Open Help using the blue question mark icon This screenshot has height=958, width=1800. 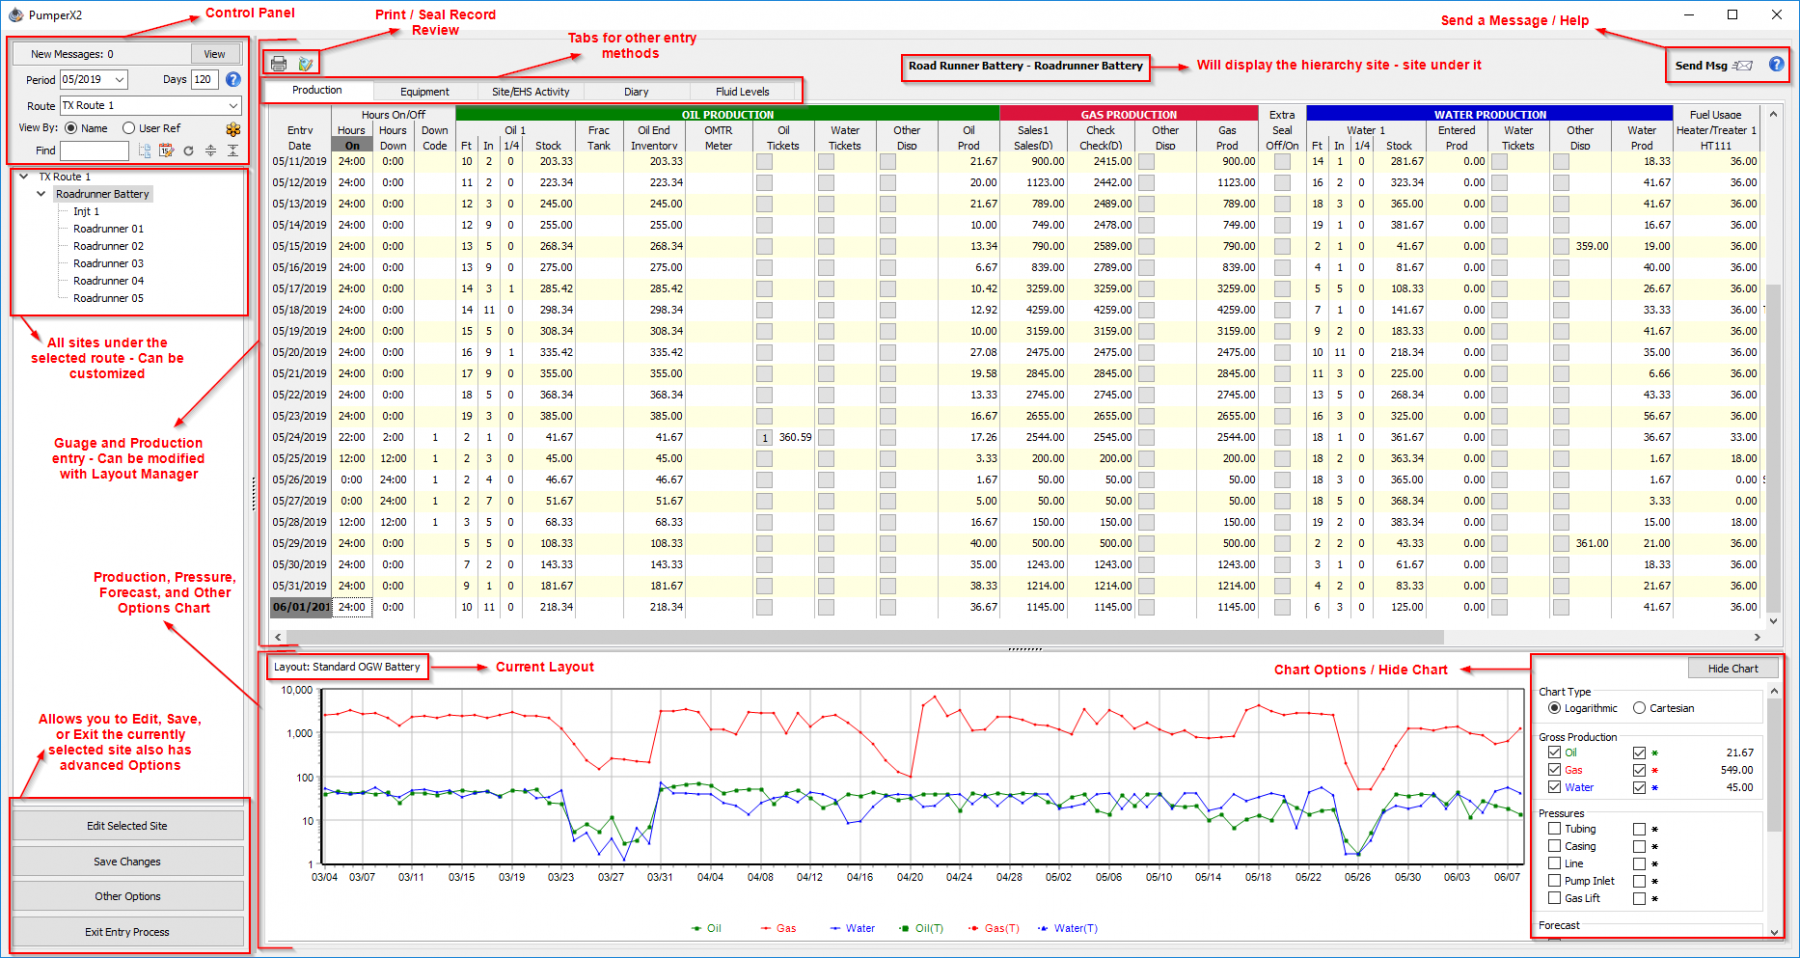point(1776,64)
